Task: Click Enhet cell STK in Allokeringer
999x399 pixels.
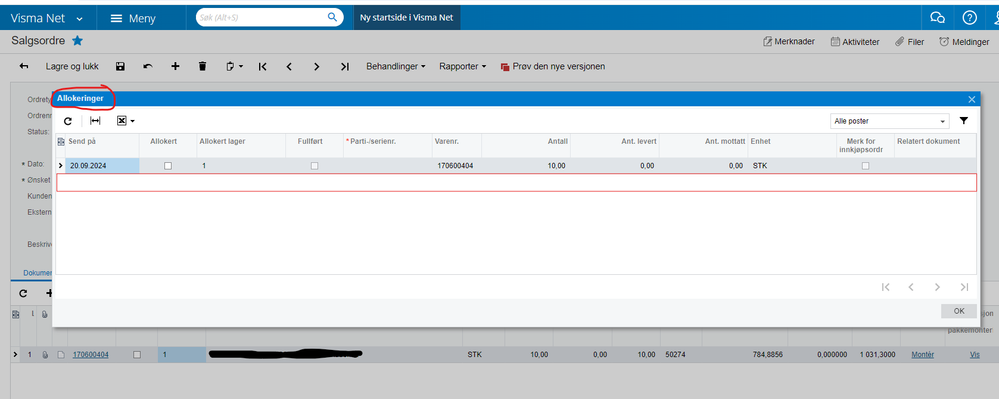Action: coord(792,166)
